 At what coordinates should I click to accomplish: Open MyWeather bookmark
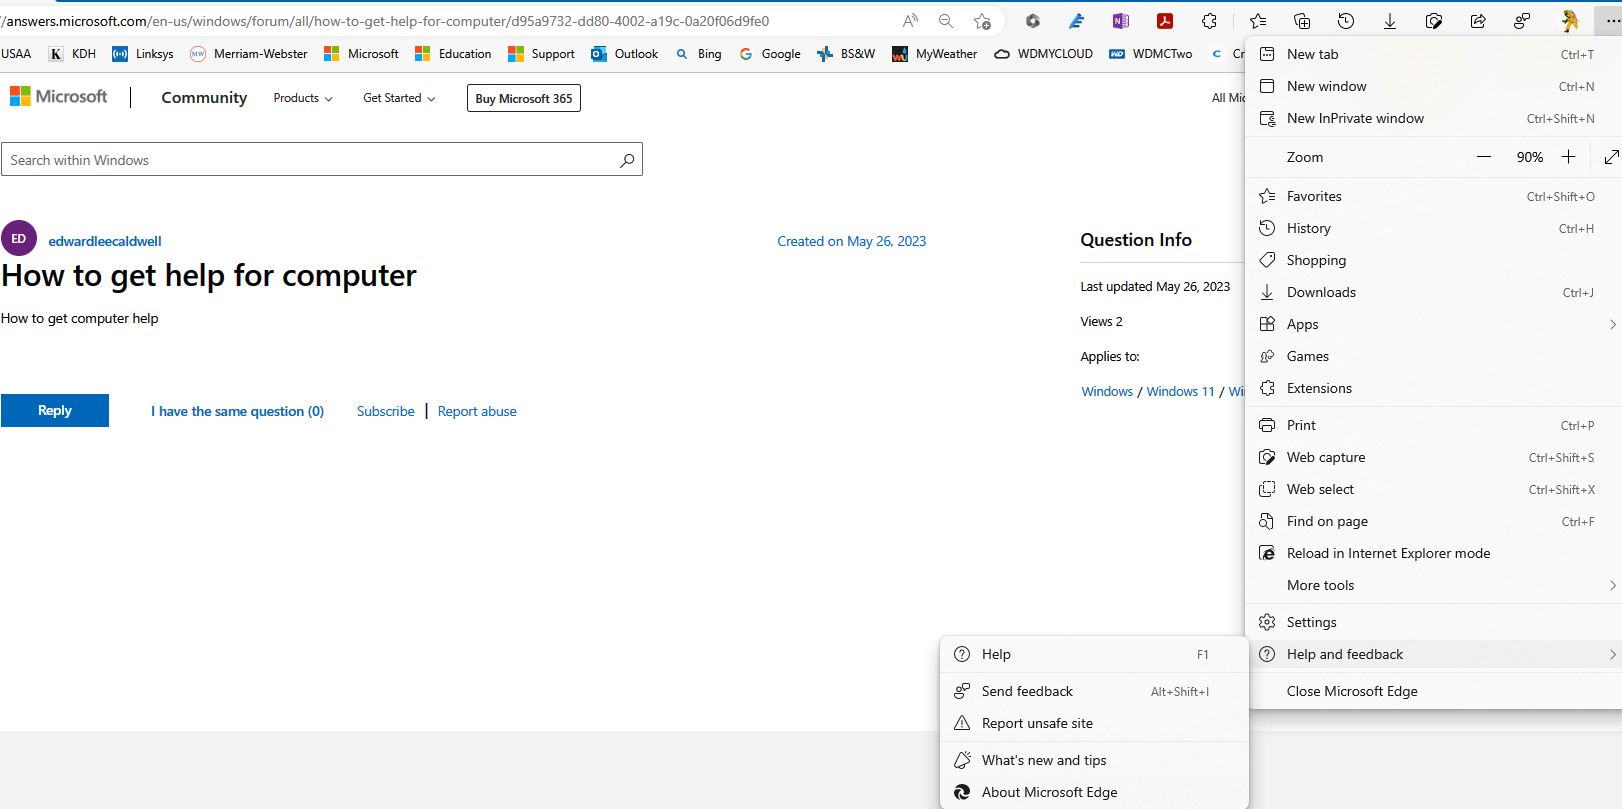pyautogui.click(x=935, y=54)
